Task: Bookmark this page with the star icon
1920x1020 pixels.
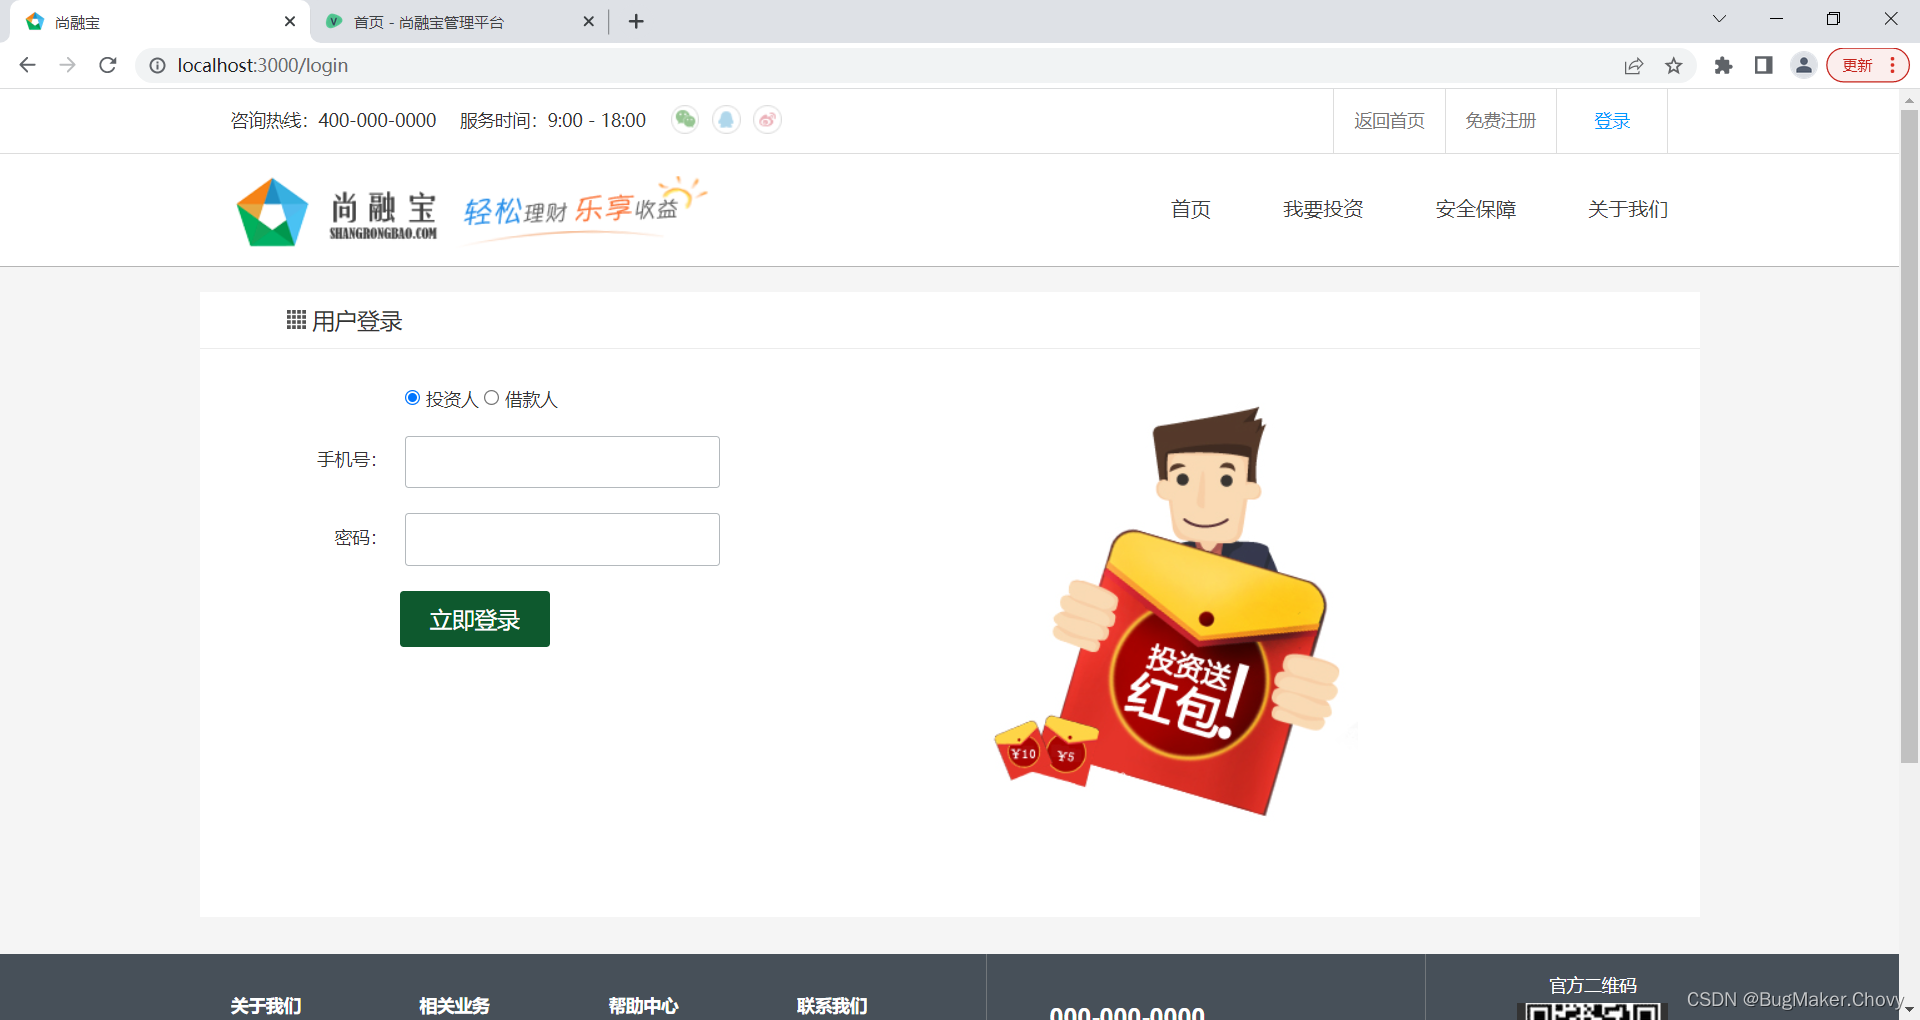Action: pos(1674,65)
